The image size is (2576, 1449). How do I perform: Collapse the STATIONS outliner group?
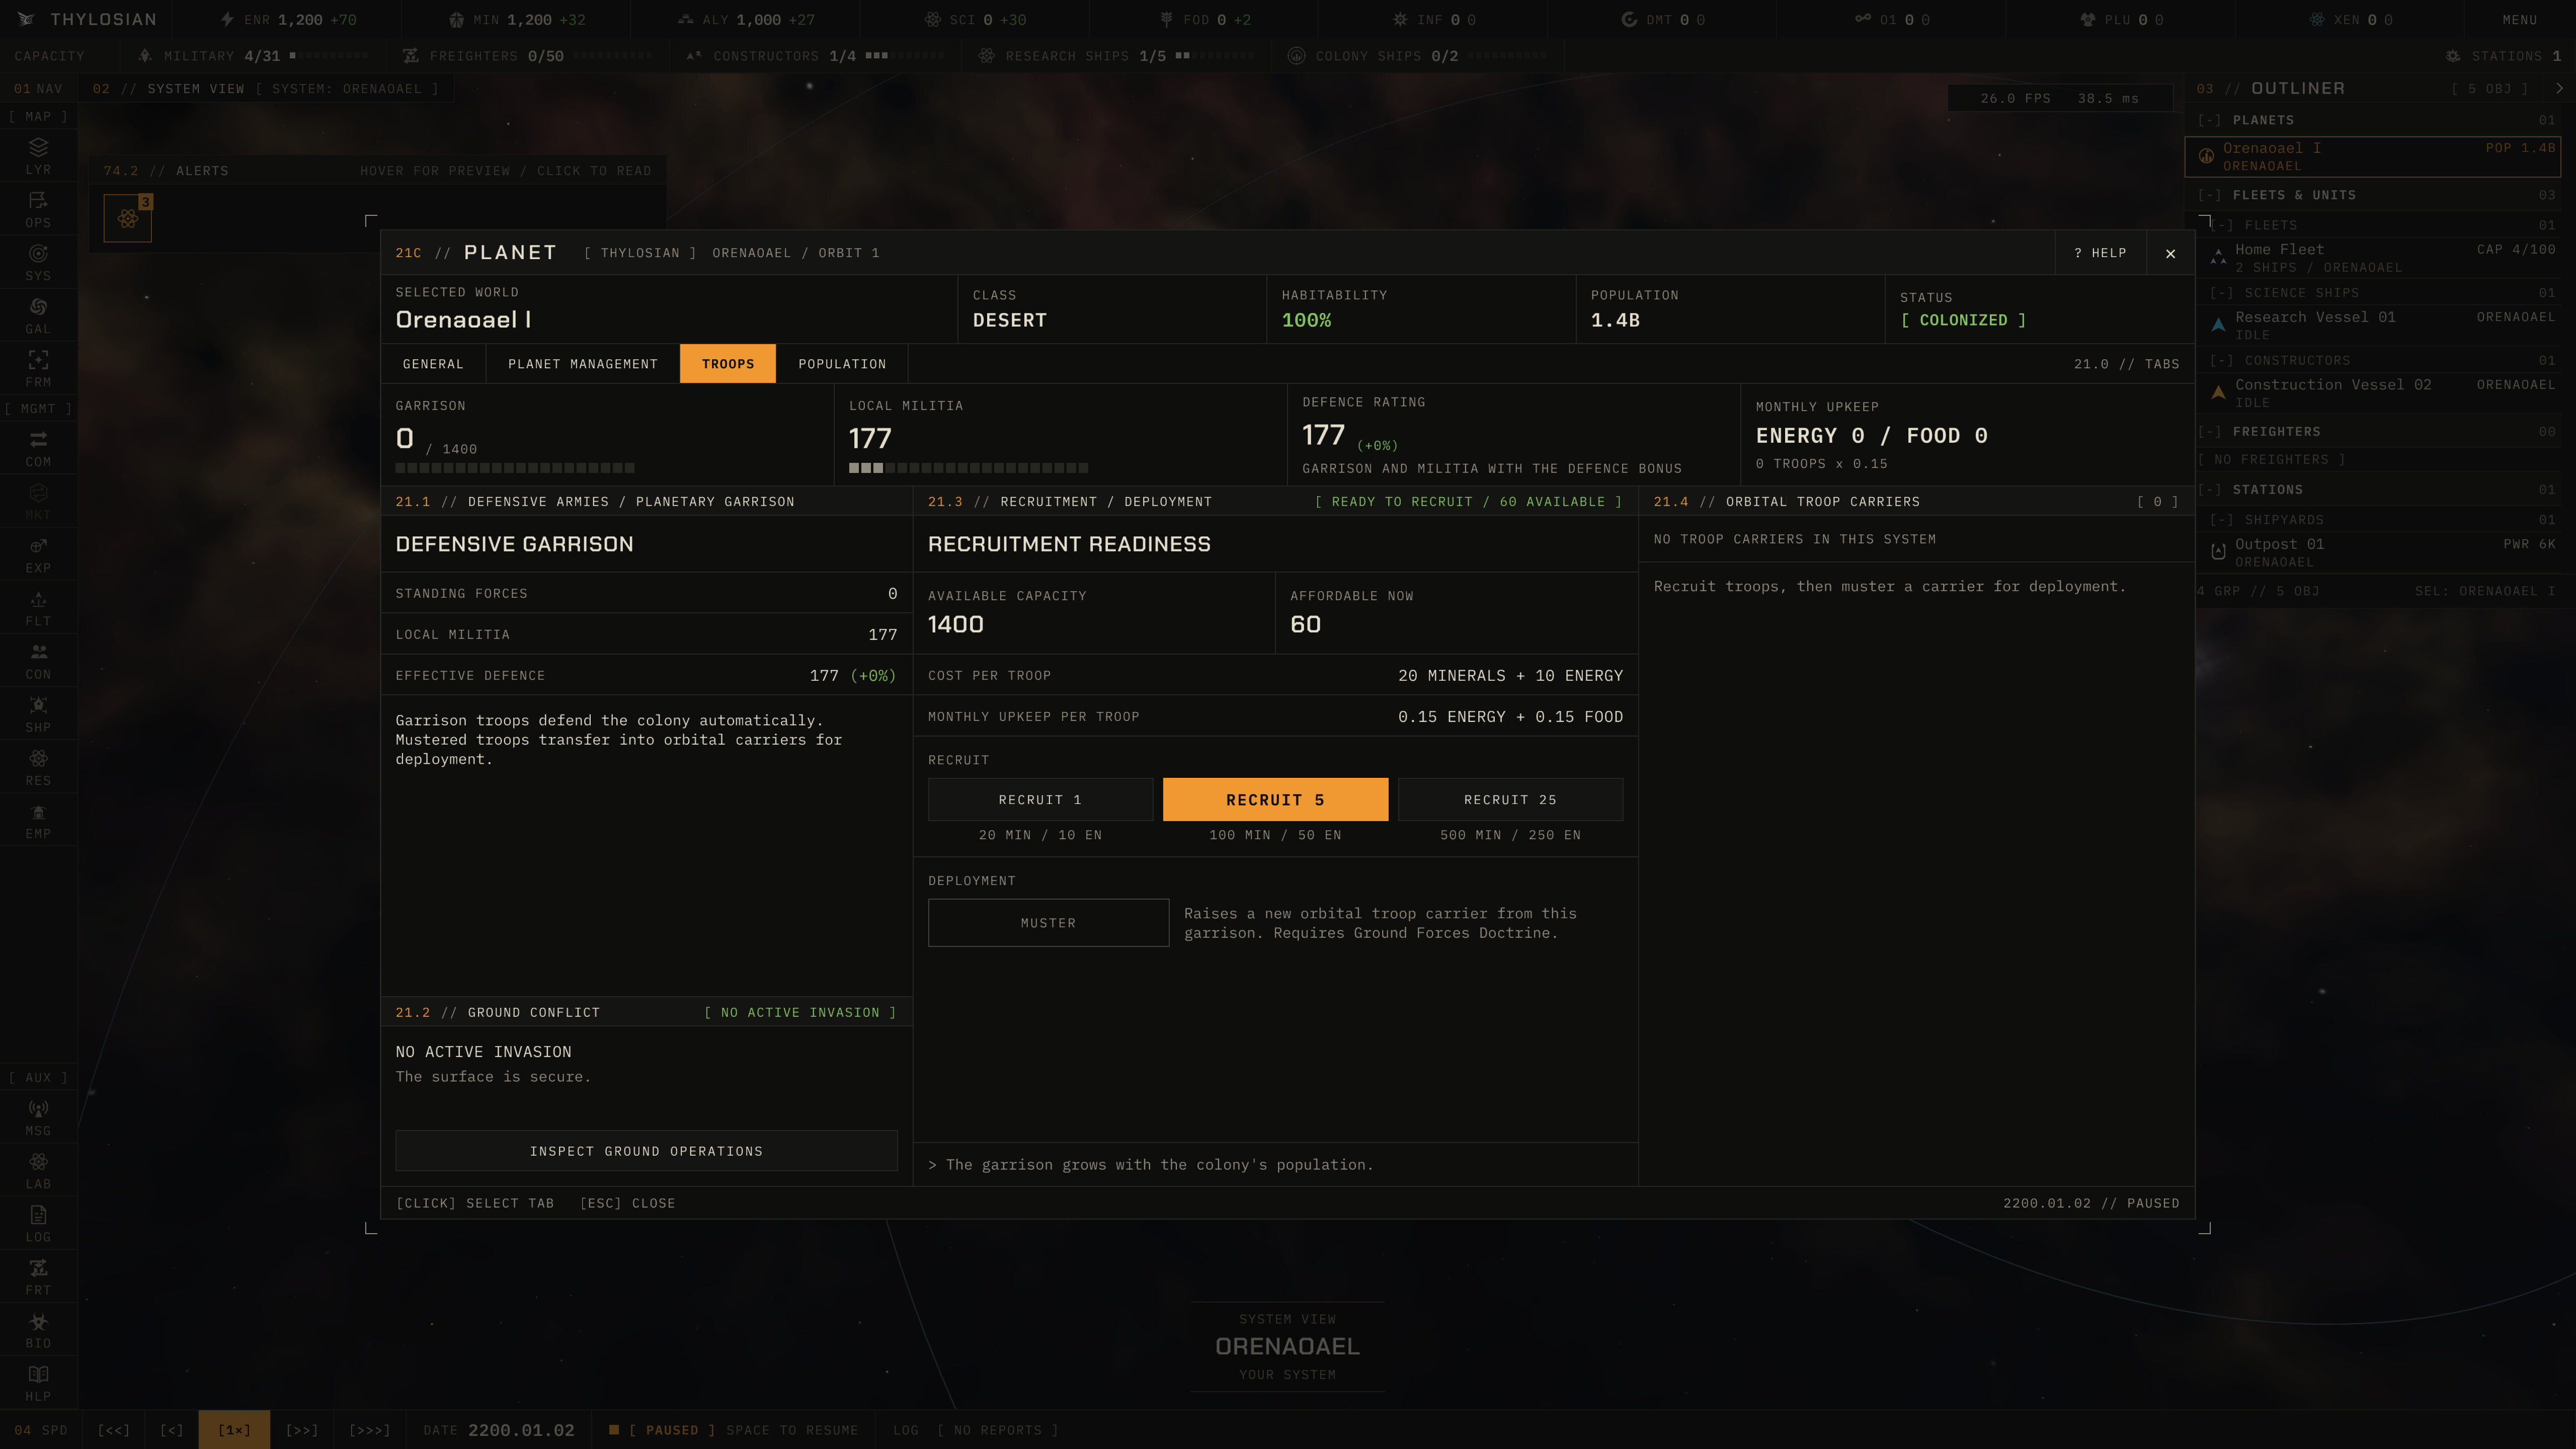[2209, 490]
